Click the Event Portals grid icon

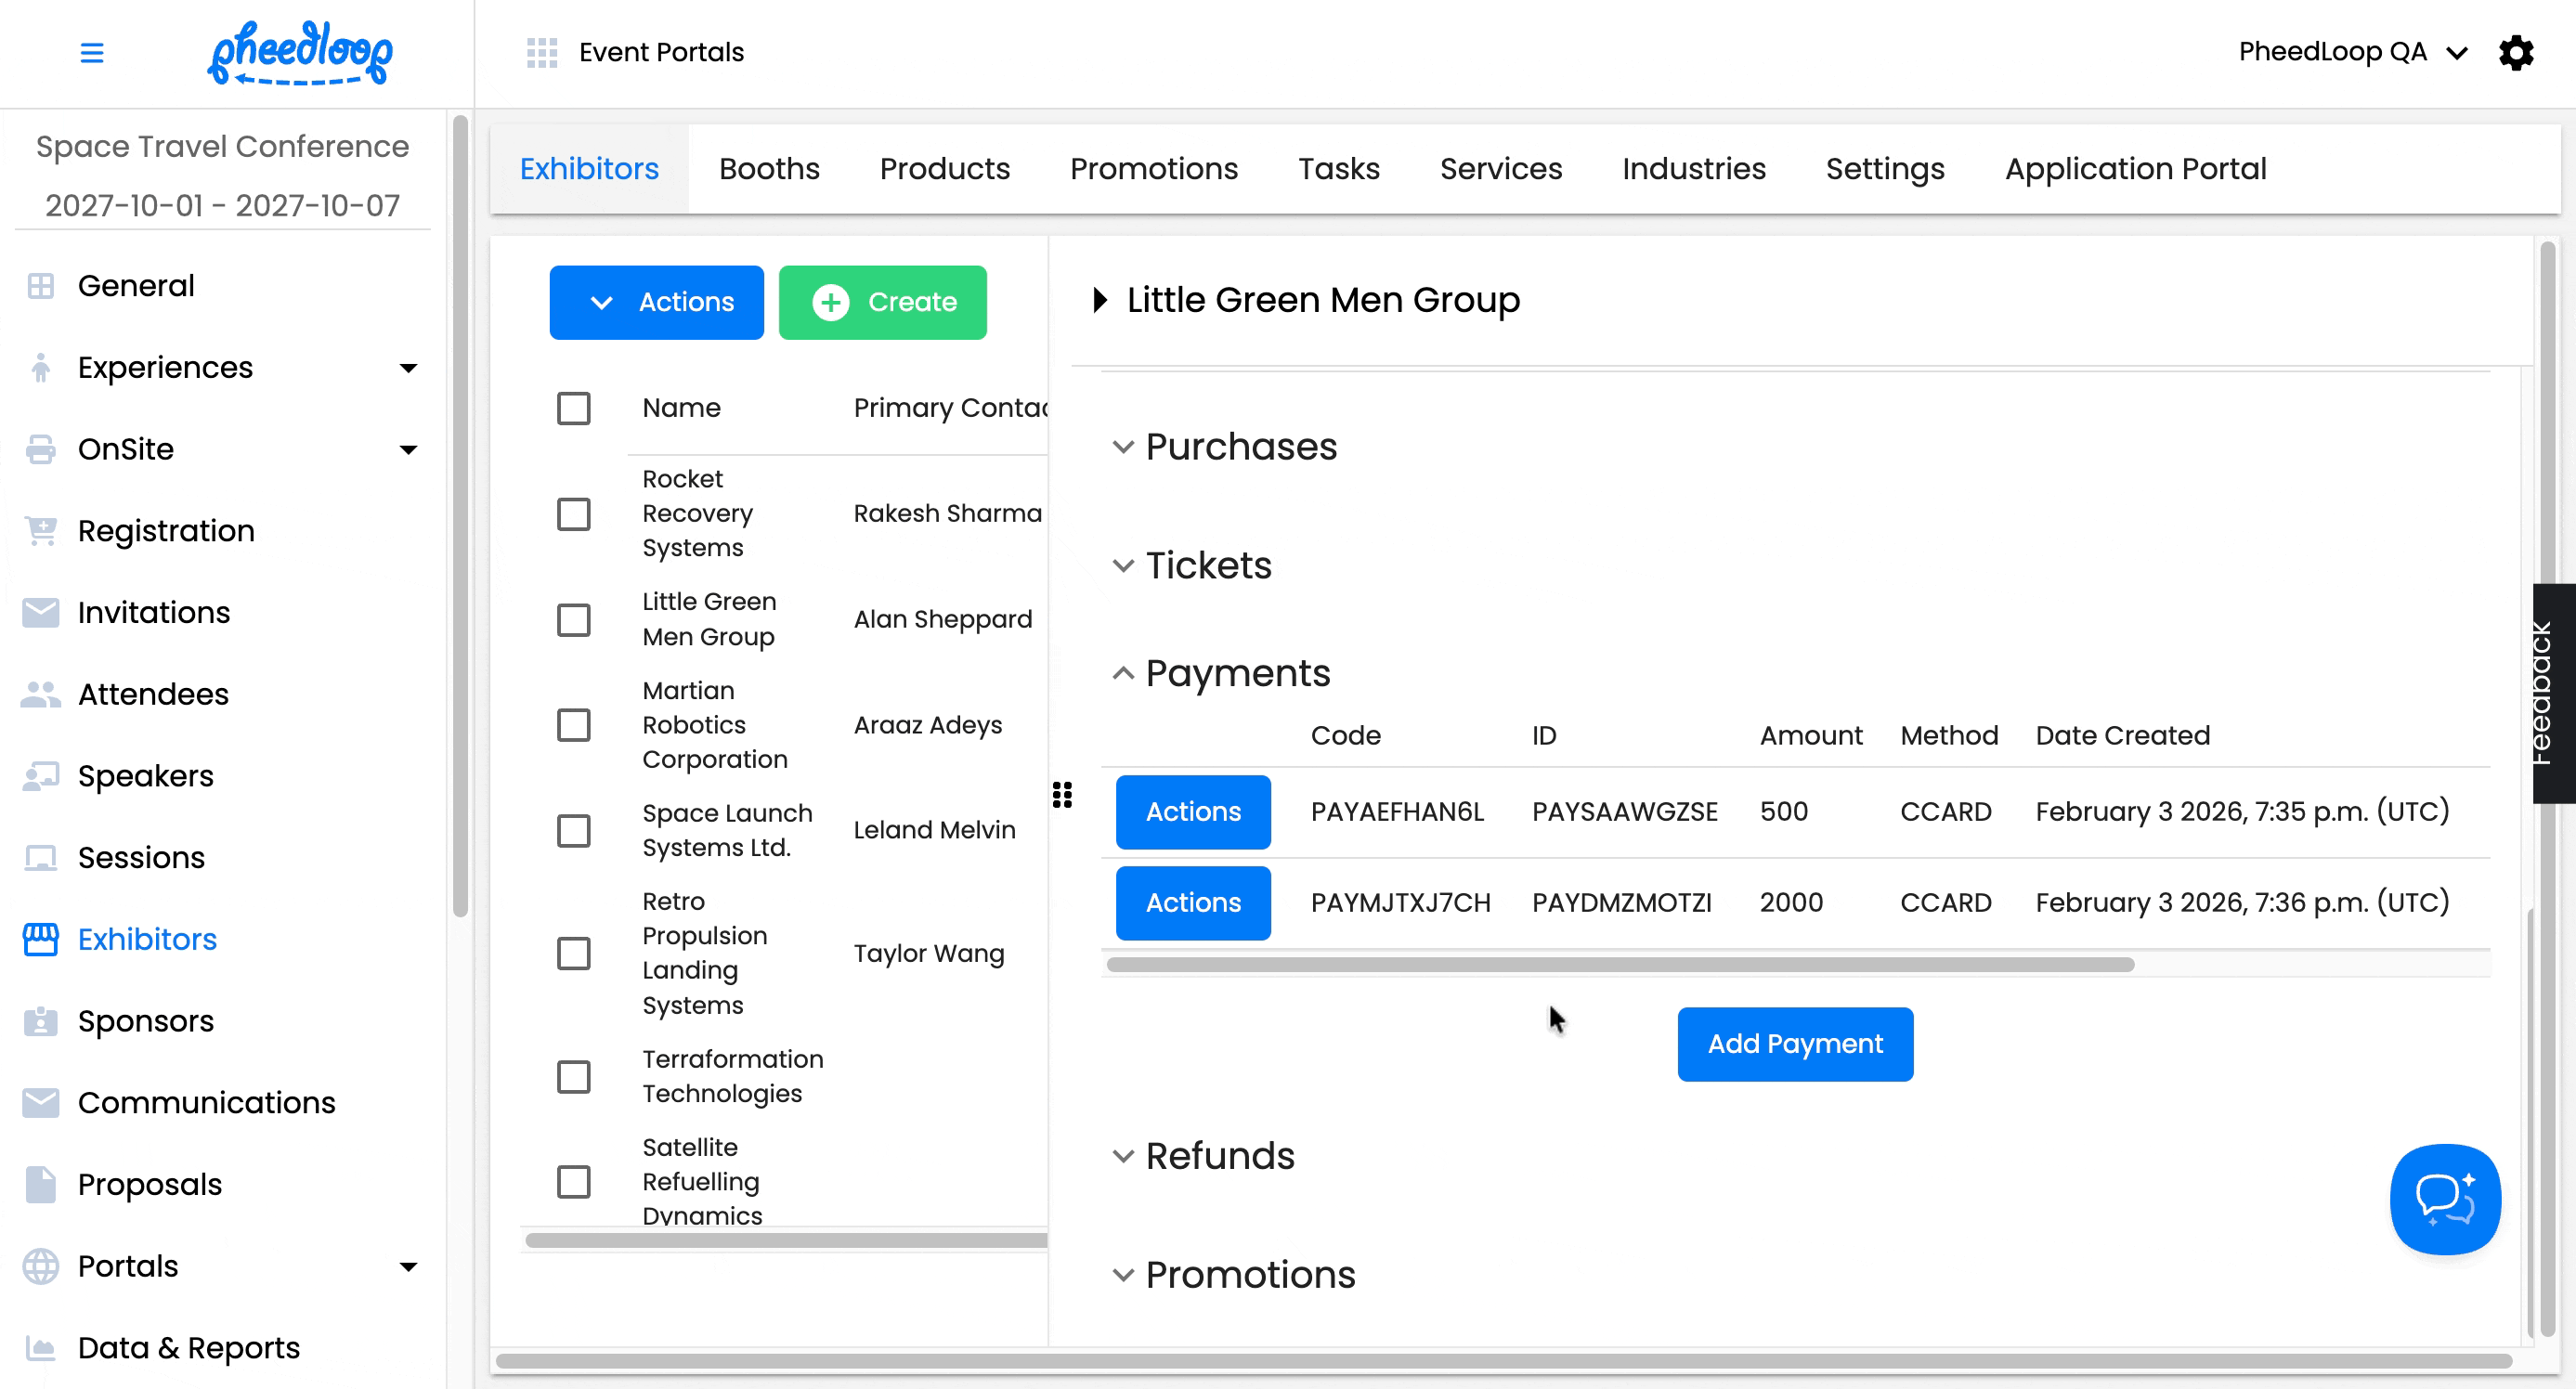541,52
